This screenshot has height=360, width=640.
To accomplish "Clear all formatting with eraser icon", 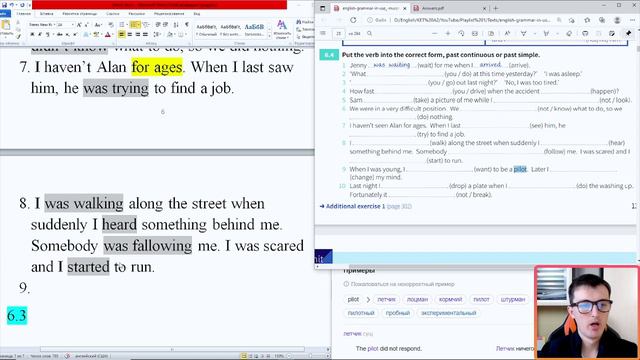I will pos(111,25).
